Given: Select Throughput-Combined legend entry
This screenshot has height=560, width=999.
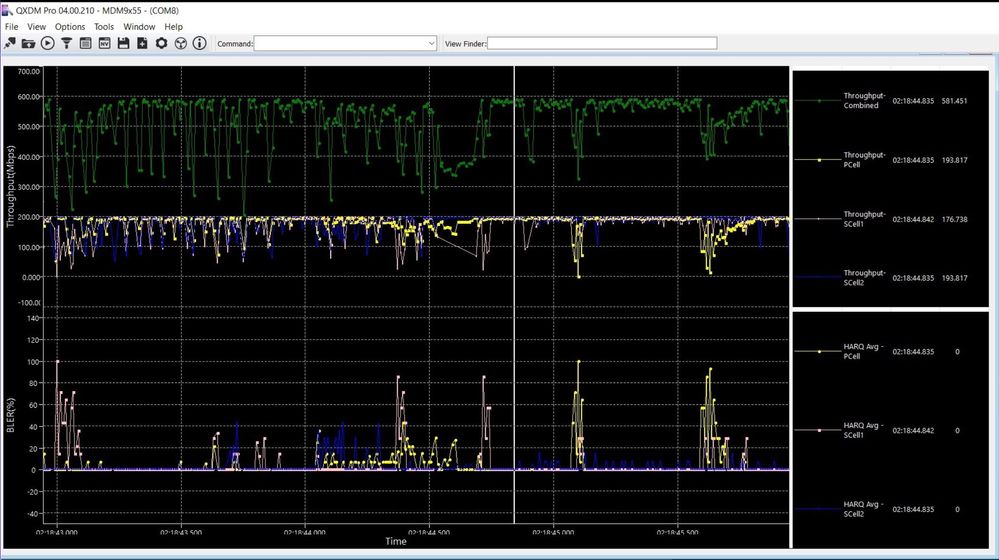Looking at the screenshot, I should [x=861, y=101].
